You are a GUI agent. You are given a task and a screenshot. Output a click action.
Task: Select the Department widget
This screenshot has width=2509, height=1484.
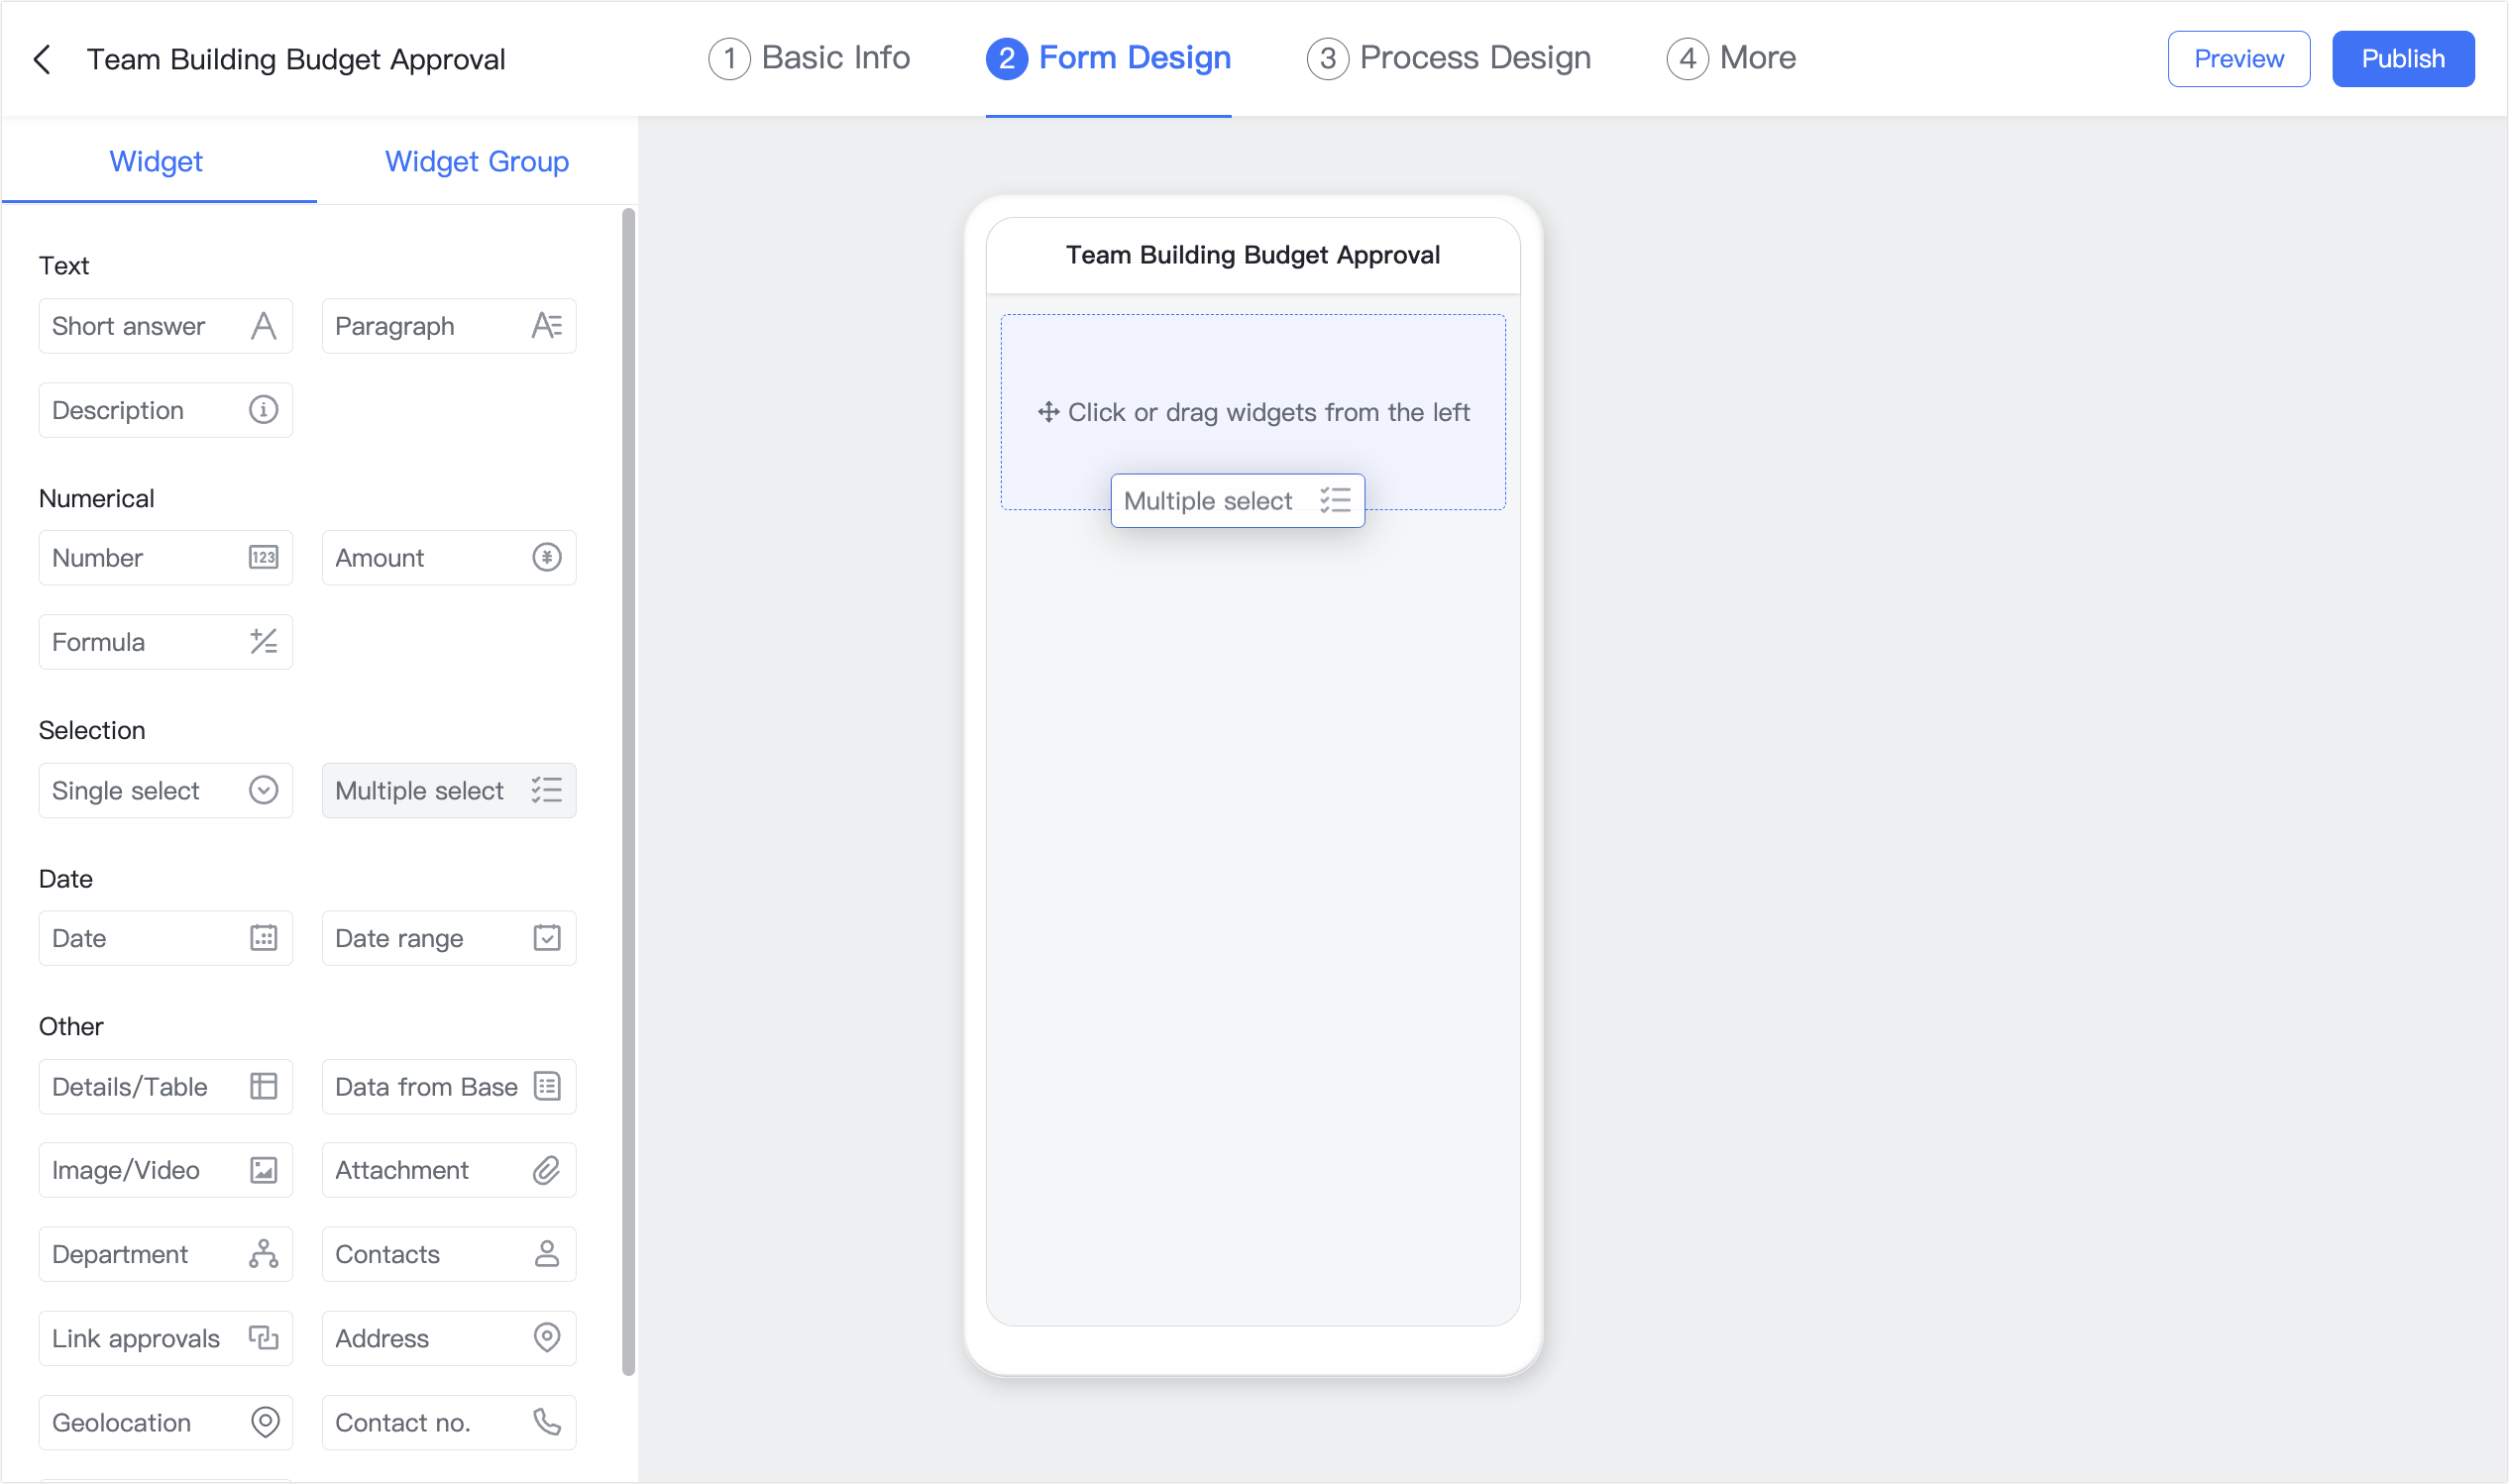click(165, 1253)
